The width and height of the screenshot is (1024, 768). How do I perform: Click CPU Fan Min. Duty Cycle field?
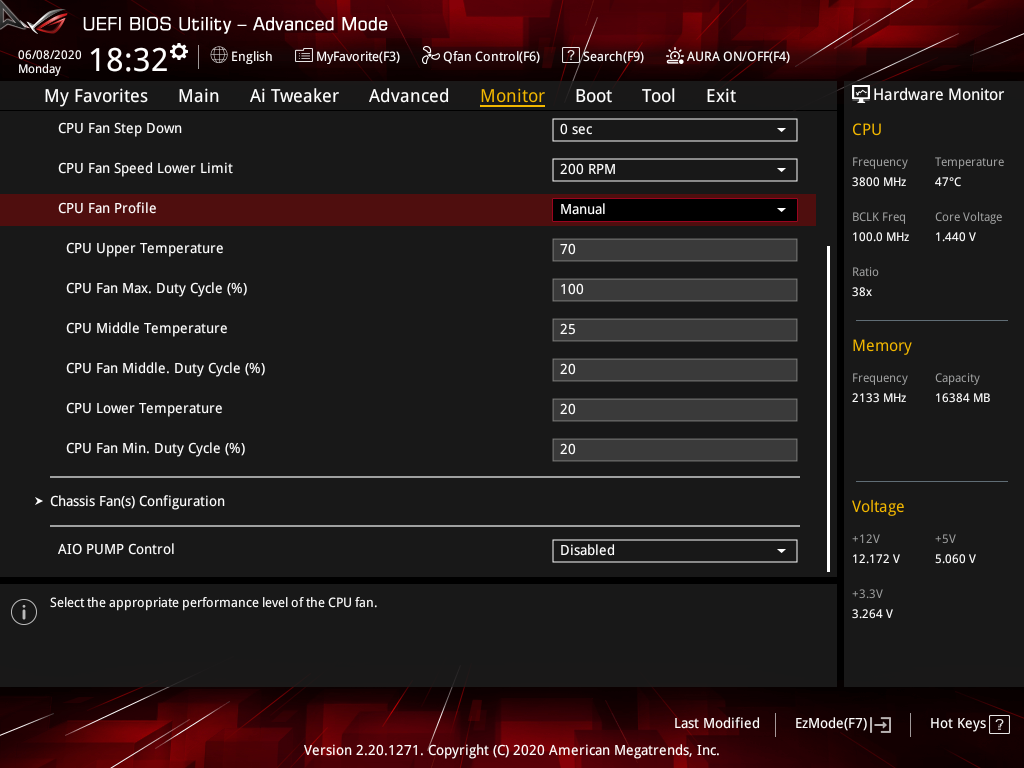pyautogui.click(x=675, y=449)
